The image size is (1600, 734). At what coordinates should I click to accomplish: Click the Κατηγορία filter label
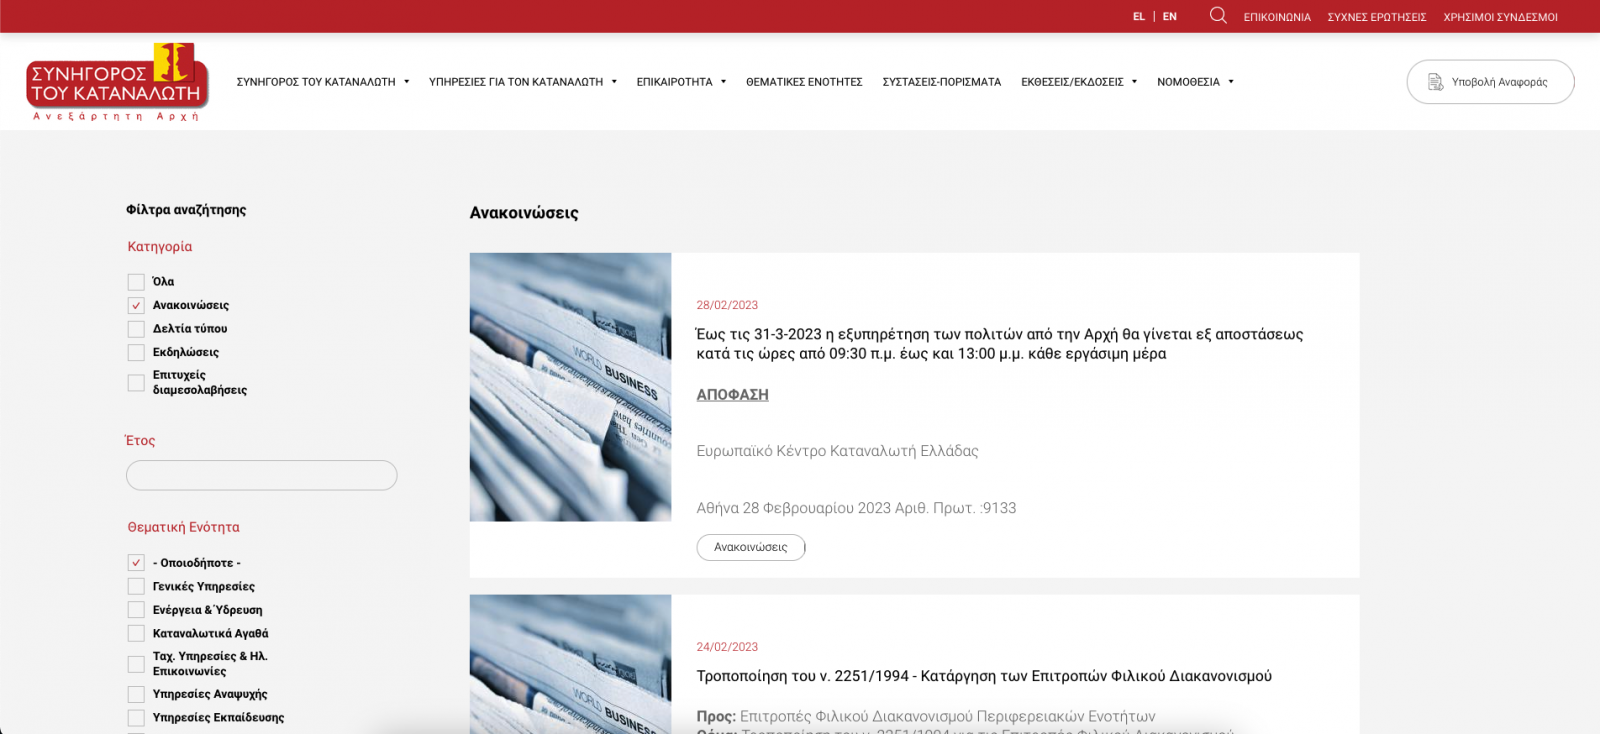160,247
